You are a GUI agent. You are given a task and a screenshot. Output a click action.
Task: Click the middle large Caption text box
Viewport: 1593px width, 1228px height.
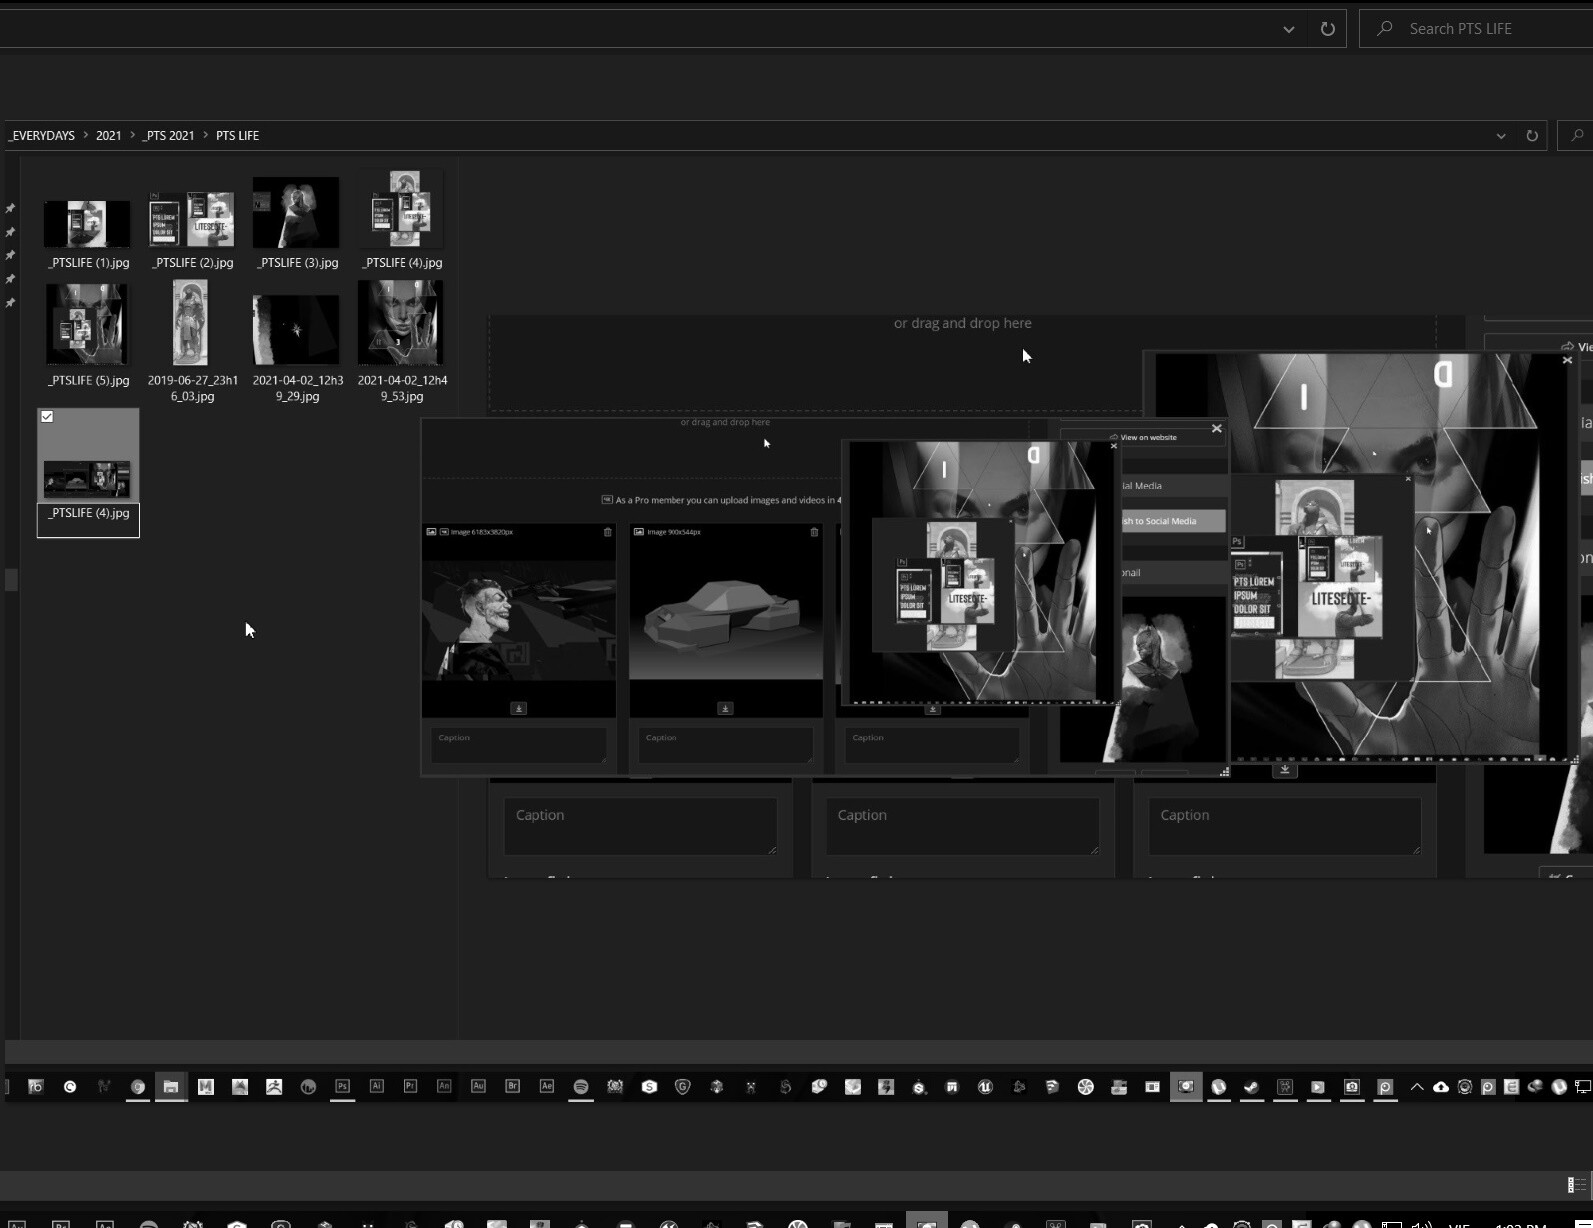962,826
